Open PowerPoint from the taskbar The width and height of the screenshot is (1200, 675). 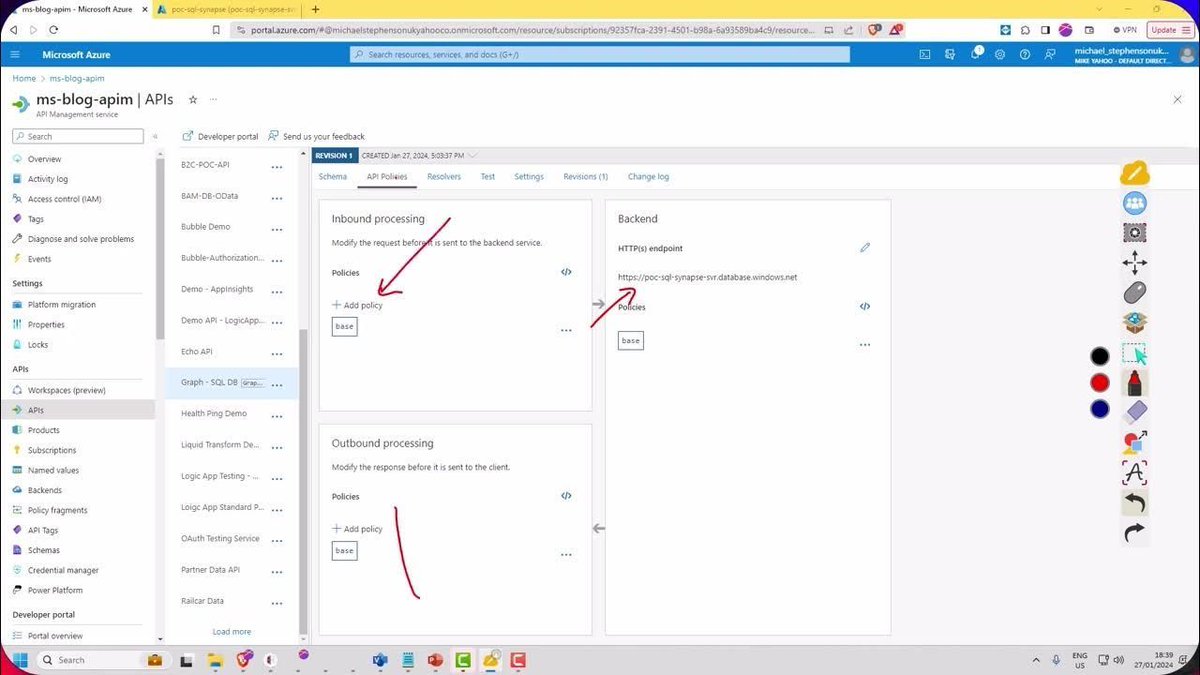click(x=435, y=660)
